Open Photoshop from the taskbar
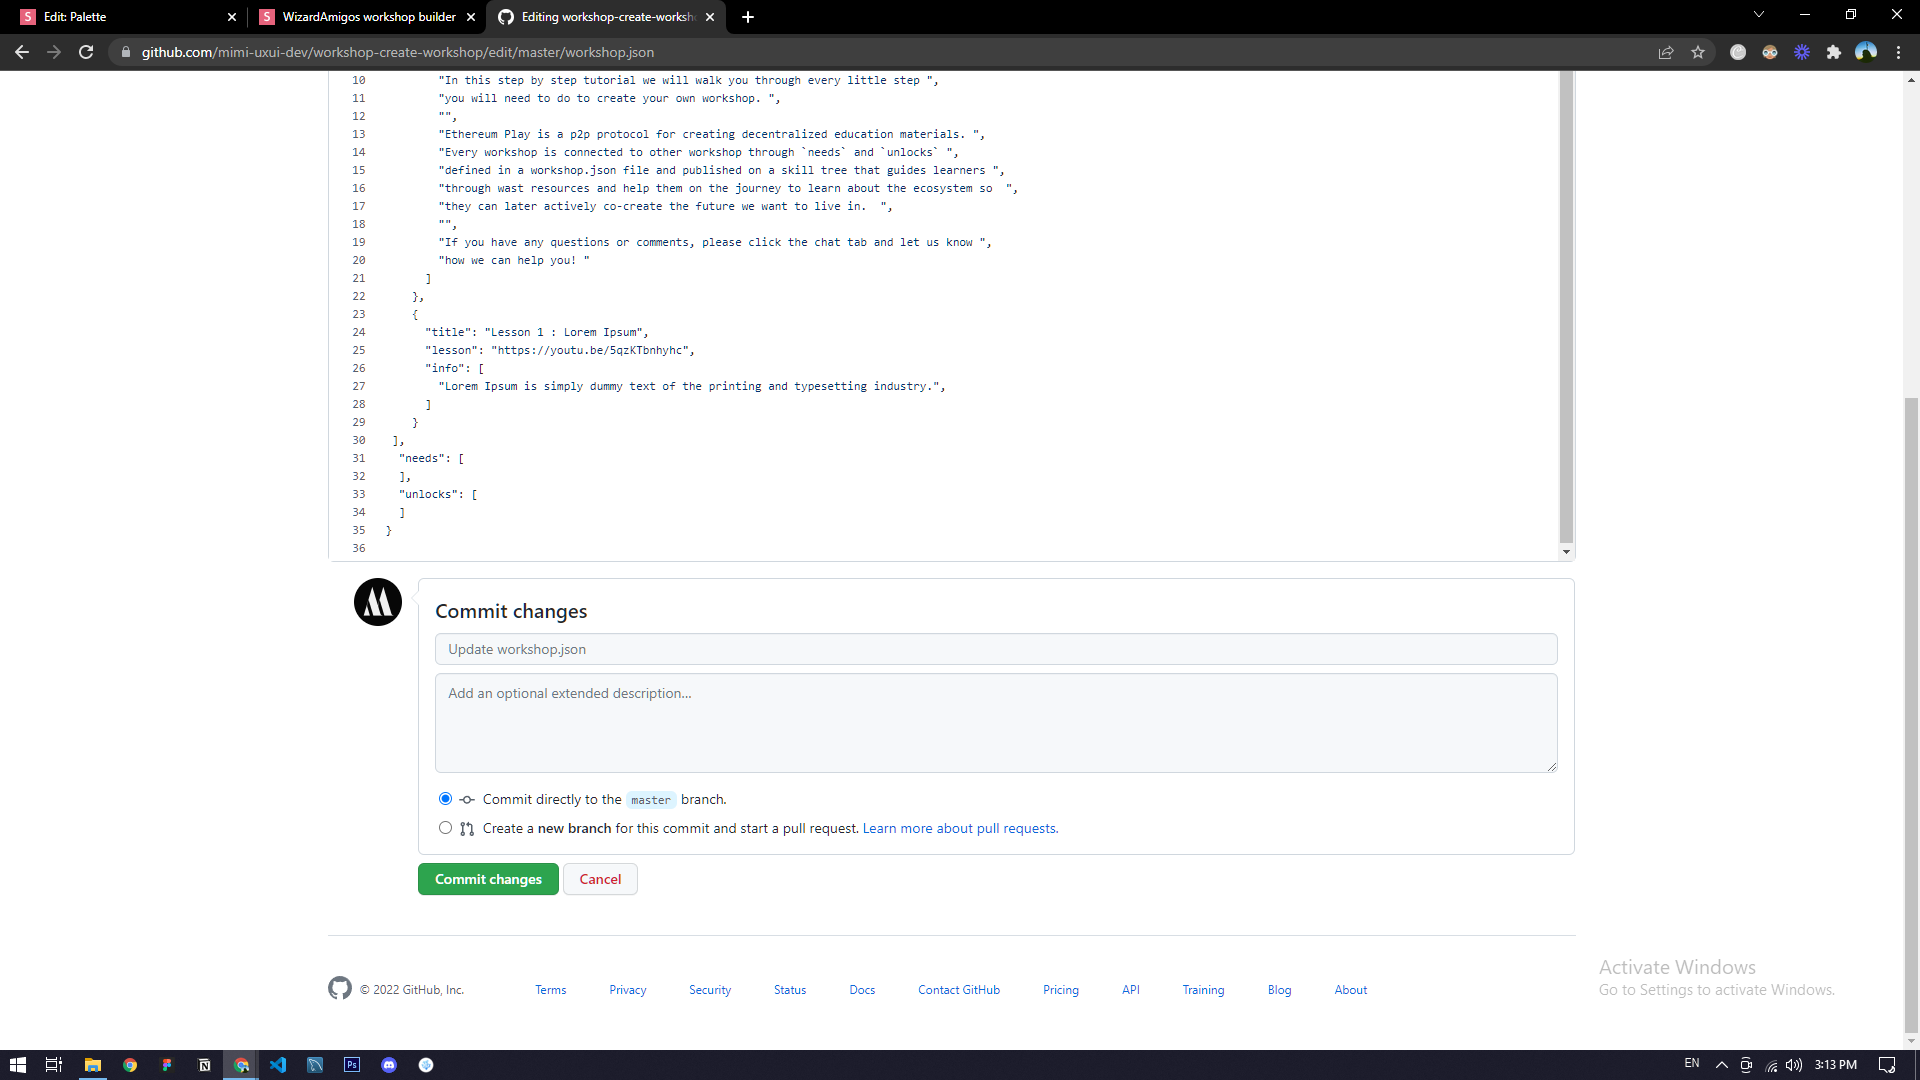This screenshot has height=1080, width=1920. (352, 1065)
